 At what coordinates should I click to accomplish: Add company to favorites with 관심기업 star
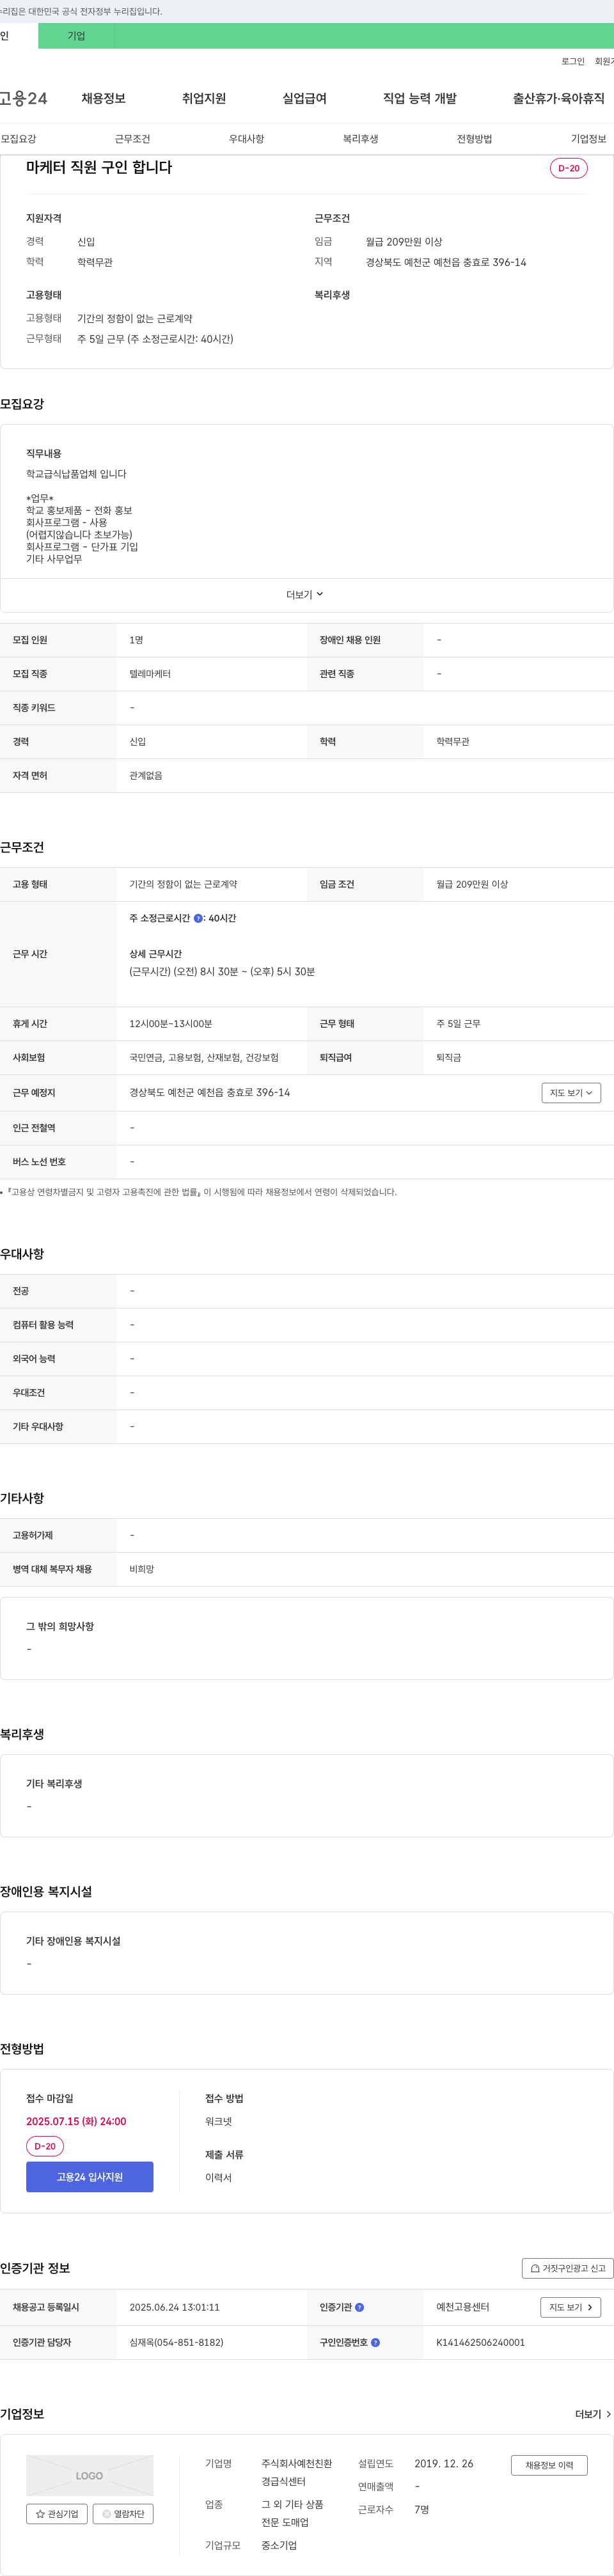pyautogui.click(x=57, y=2513)
